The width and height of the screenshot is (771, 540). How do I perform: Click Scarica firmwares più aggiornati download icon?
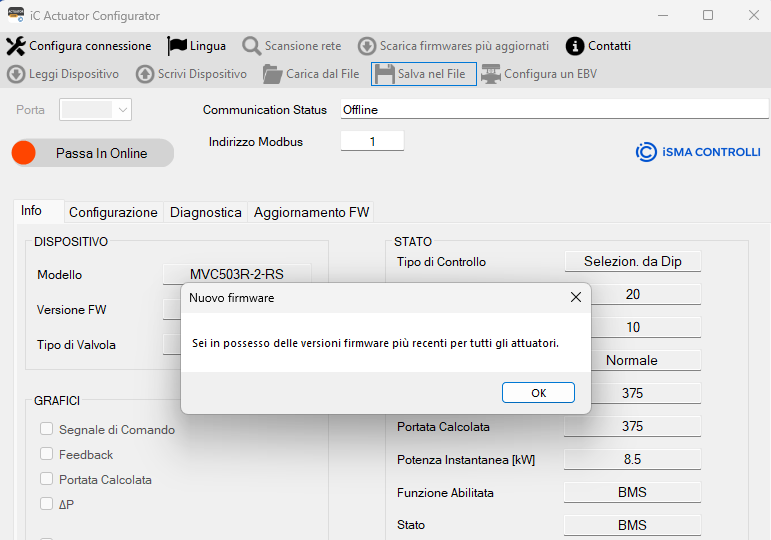367,46
